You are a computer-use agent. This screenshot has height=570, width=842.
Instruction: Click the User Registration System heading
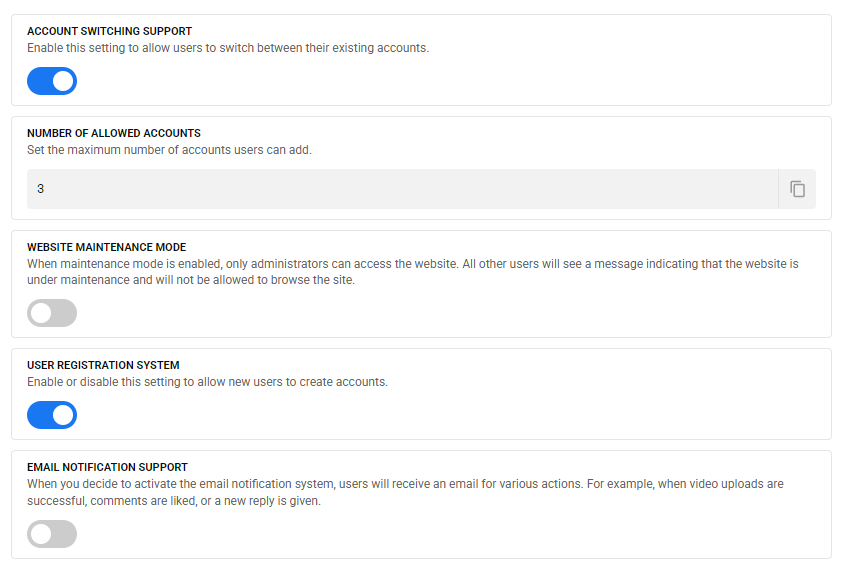click(103, 365)
